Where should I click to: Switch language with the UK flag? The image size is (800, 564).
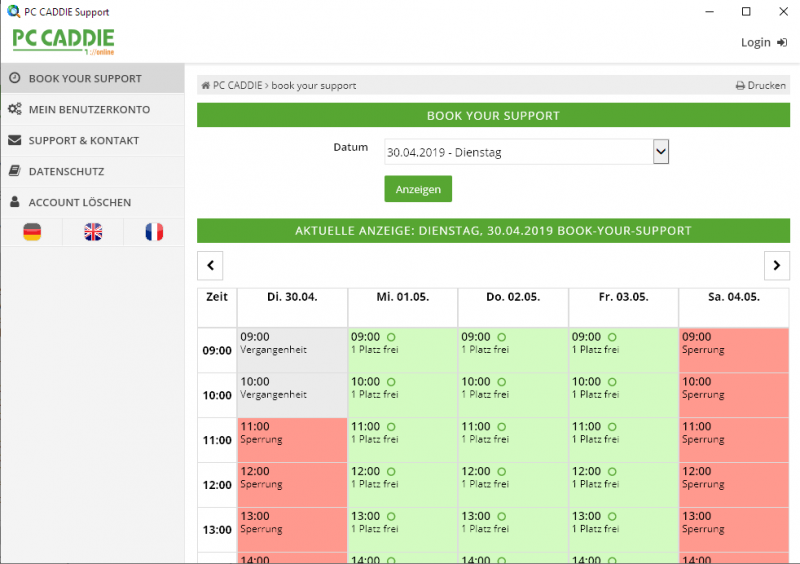[x=93, y=232]
